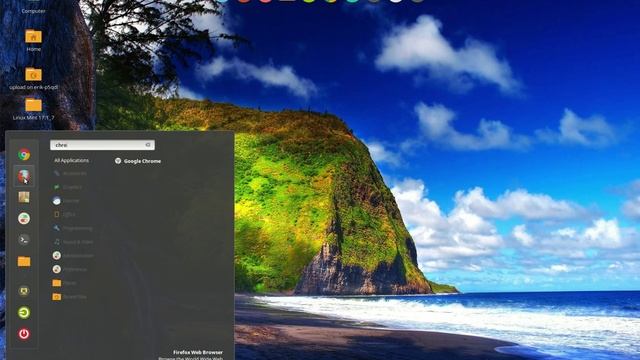Open the Software Manager favorite icon
Screen dimensions: 640x360
[24, 197]
